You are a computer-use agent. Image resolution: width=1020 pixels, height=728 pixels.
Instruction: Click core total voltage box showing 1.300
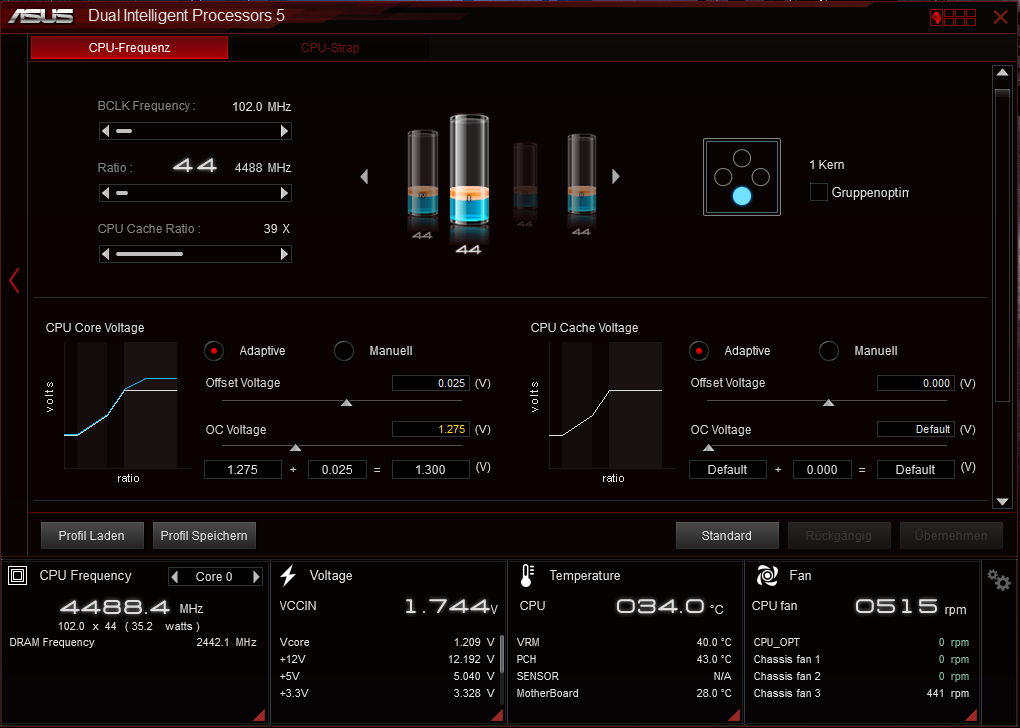431,470
